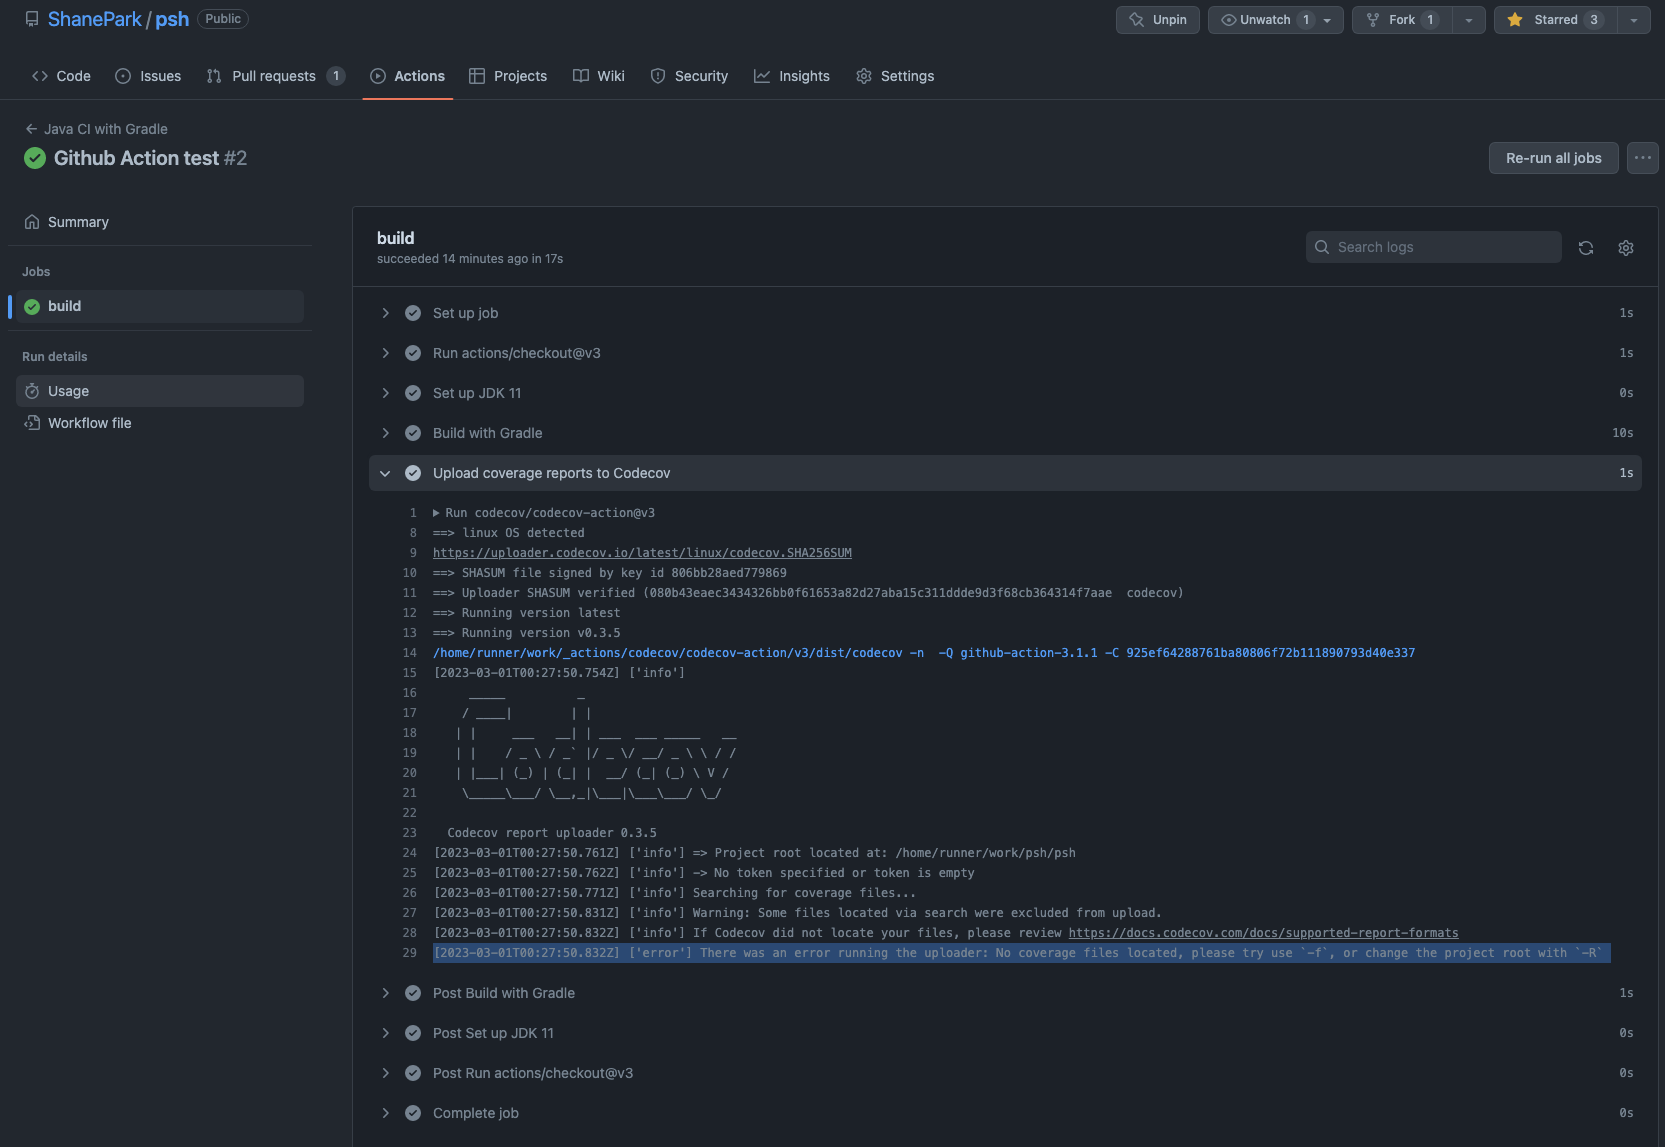Open the psh repository link
The width and height of the screenshot is (1665, 1147).
(172, 19)
